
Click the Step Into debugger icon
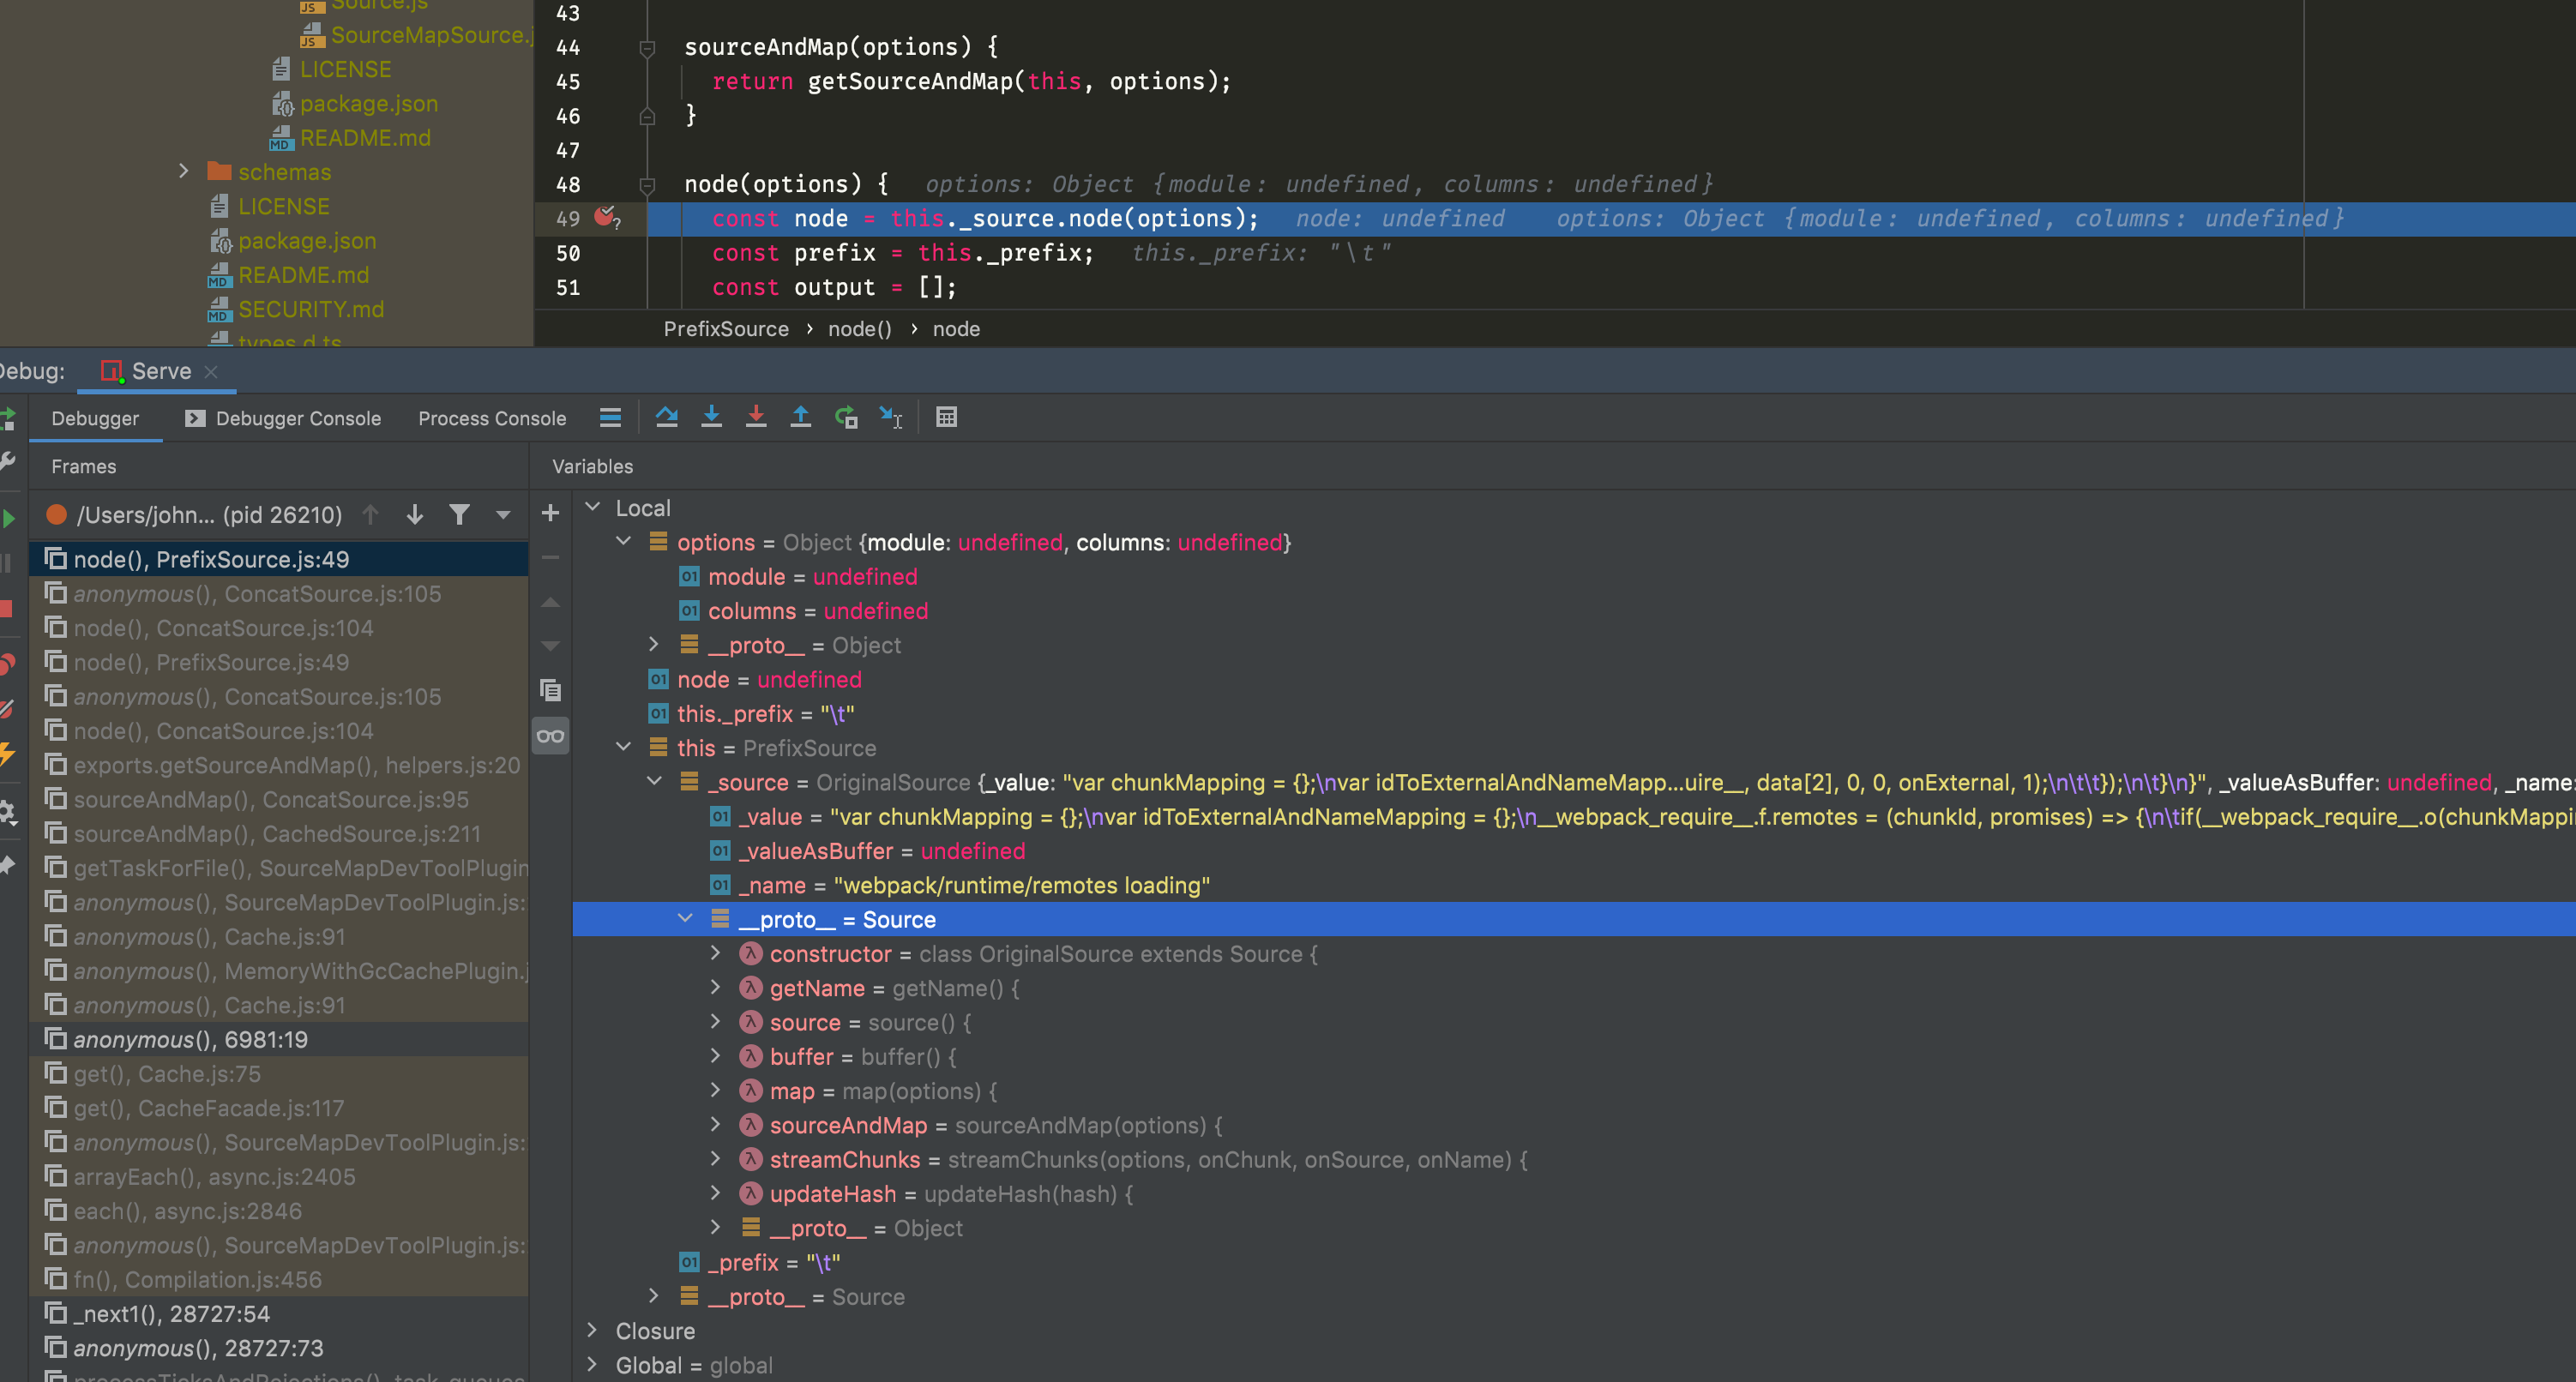pos(711,417)
